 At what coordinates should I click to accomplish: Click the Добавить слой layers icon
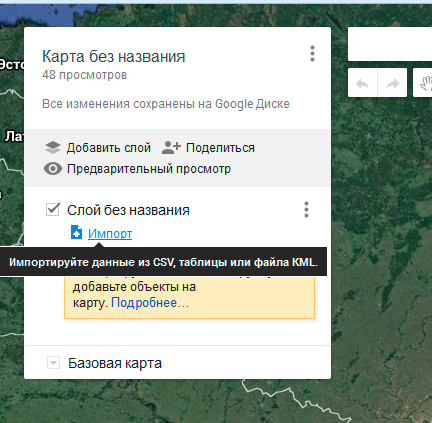(x=53, y=147)
